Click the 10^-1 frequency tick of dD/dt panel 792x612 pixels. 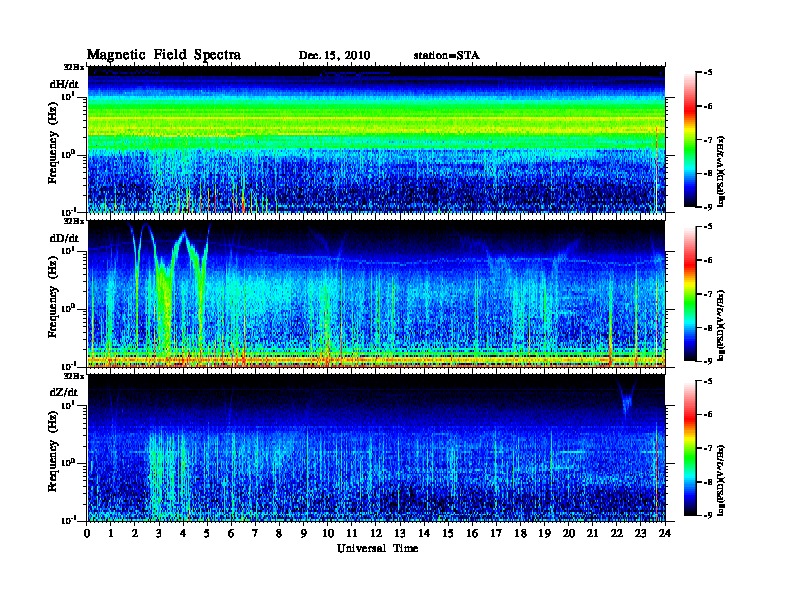coord(68,366)
